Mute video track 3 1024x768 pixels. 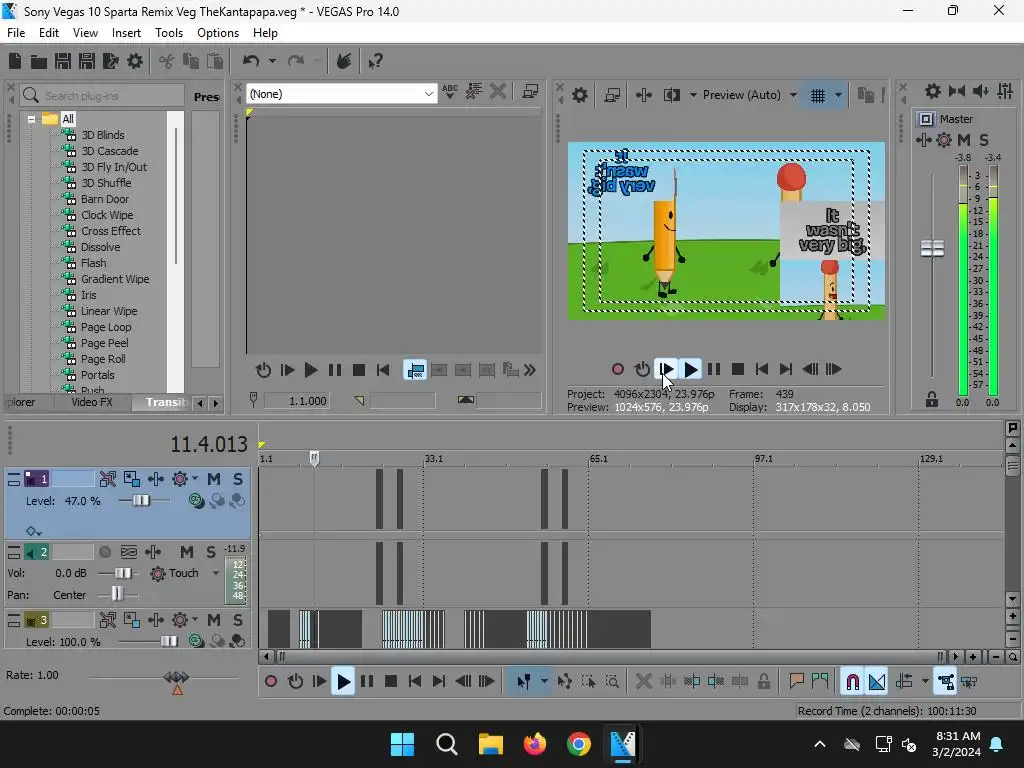214,620
